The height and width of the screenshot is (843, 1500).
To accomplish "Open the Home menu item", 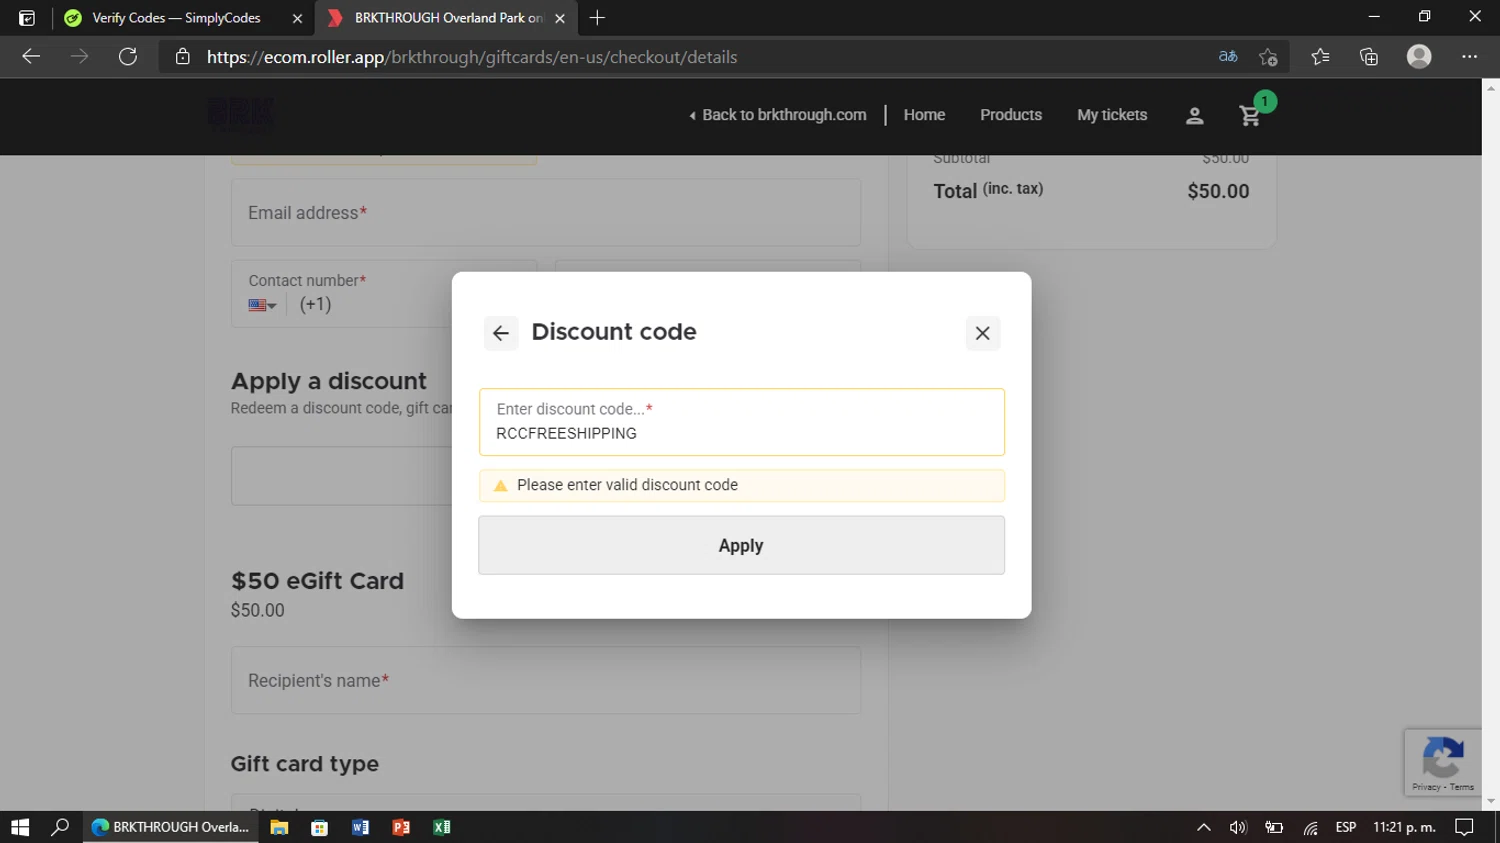I will [924, 115].
